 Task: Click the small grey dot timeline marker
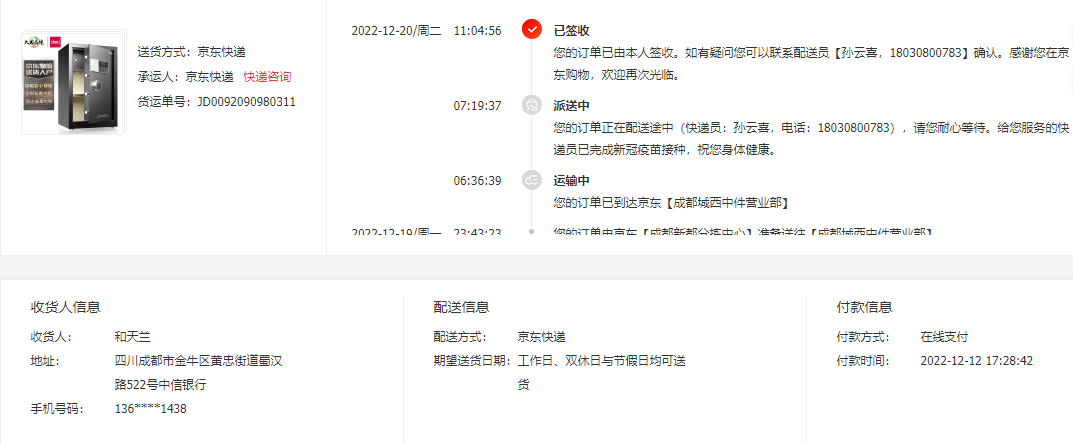coord(532,232)
